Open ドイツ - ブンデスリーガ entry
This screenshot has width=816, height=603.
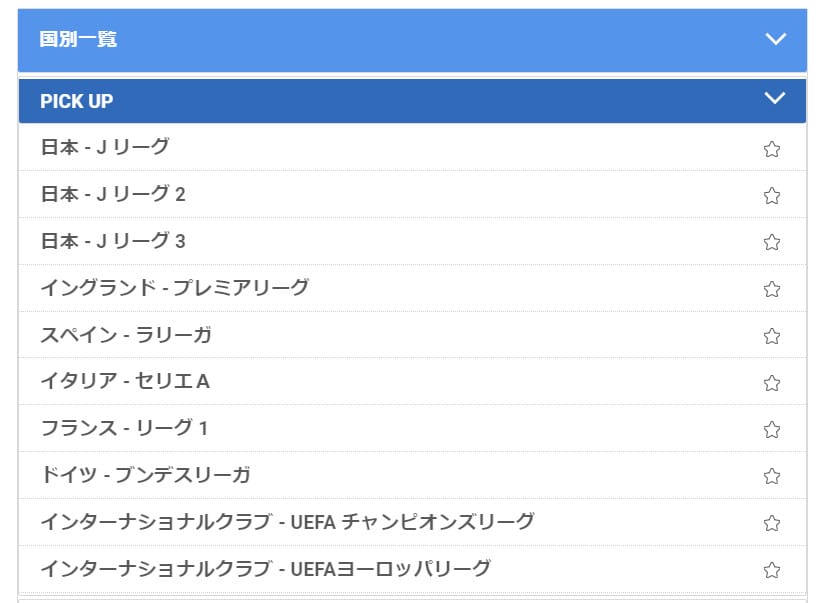tap(145, 475)
